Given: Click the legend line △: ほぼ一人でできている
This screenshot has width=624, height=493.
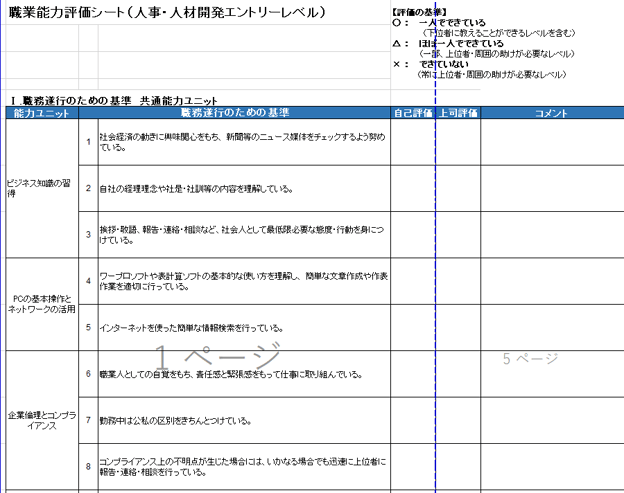Looking at the screenshot, I should 448,43.
